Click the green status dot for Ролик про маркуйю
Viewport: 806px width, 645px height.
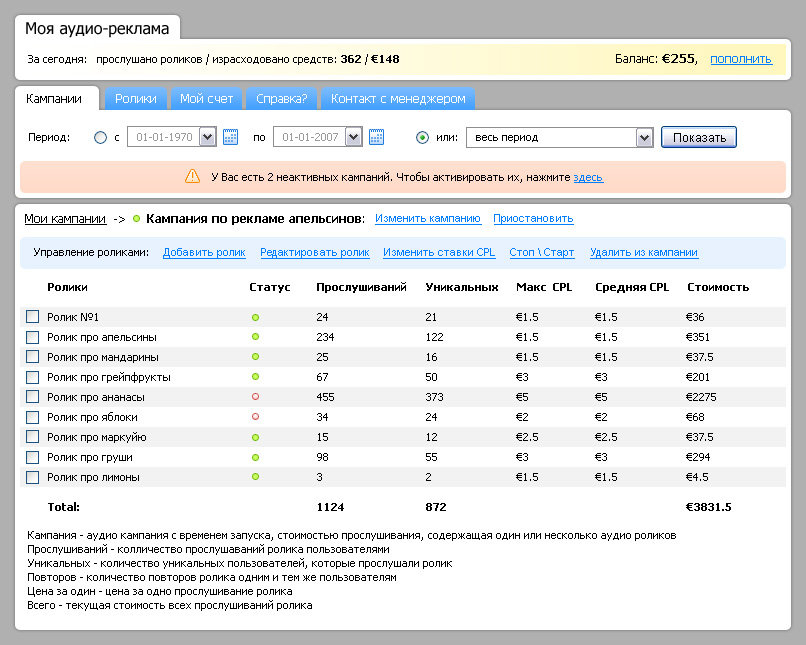point(255,437)
